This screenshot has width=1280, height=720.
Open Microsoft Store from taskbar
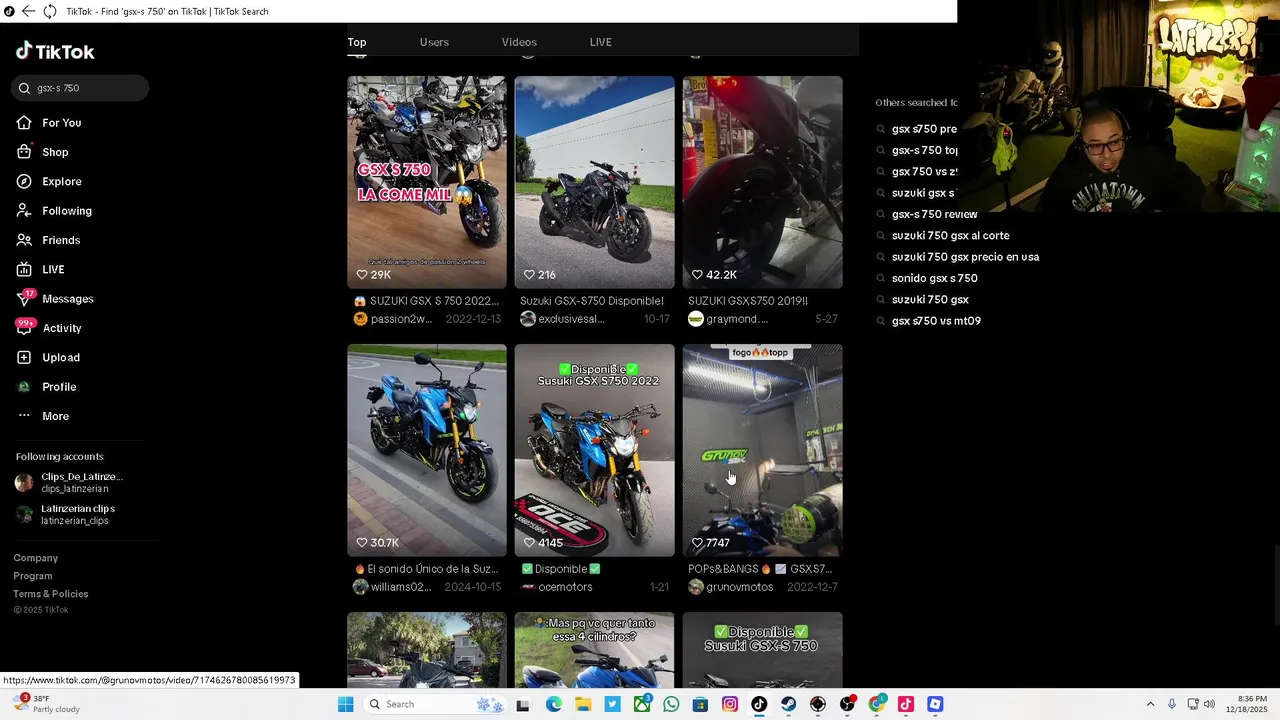point(700,705)
